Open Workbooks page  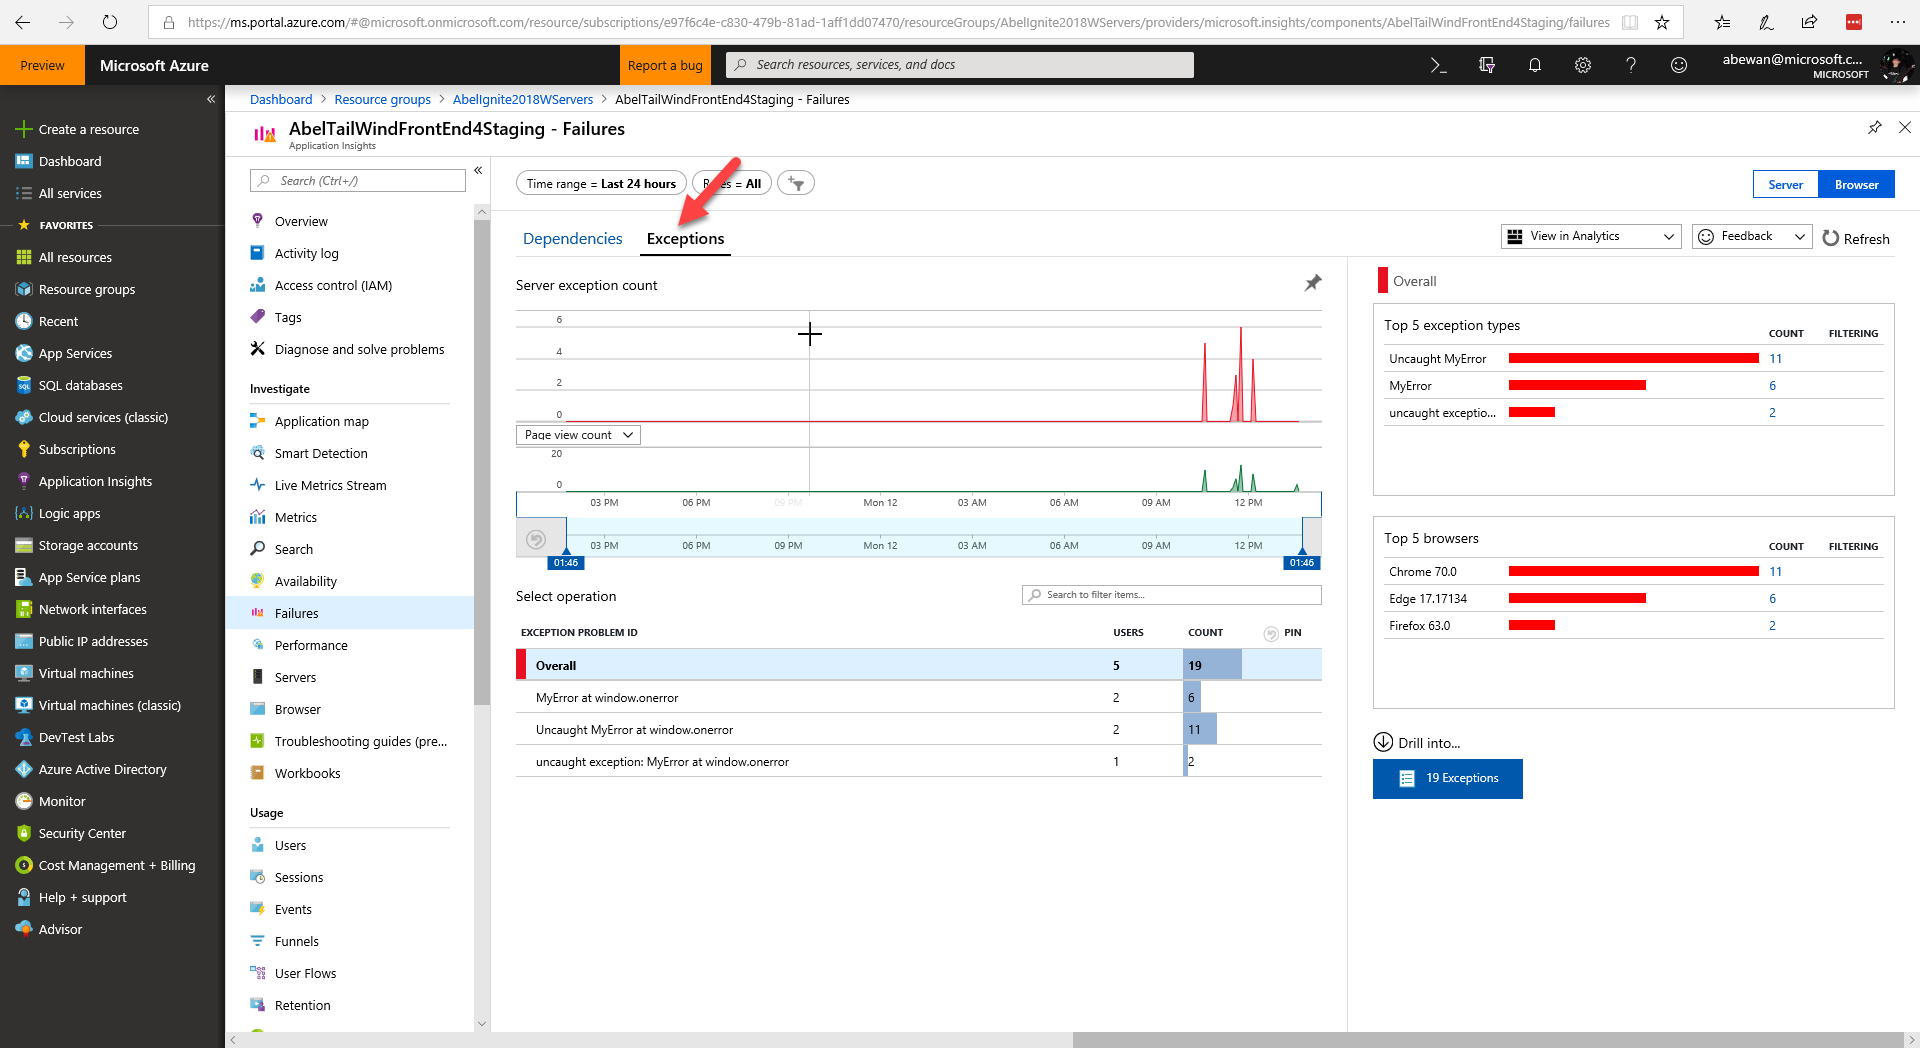tap(307, 773)
